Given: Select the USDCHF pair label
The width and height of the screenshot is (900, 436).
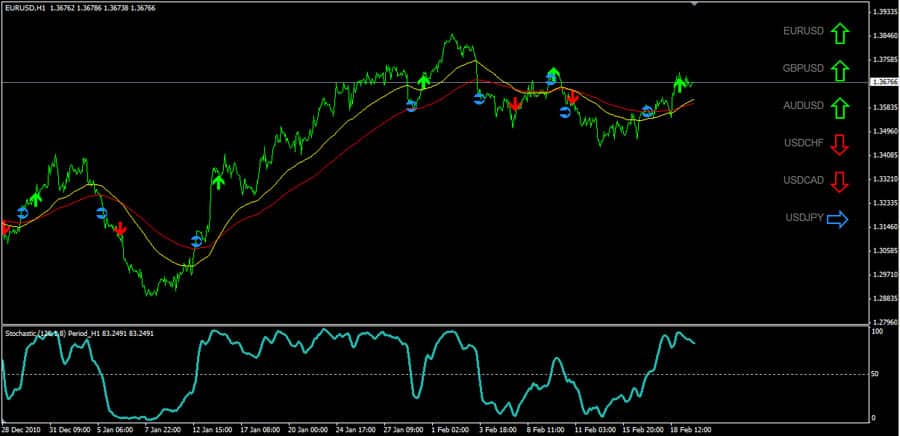Looking at the screenshot, I should (x=804, y=143).
